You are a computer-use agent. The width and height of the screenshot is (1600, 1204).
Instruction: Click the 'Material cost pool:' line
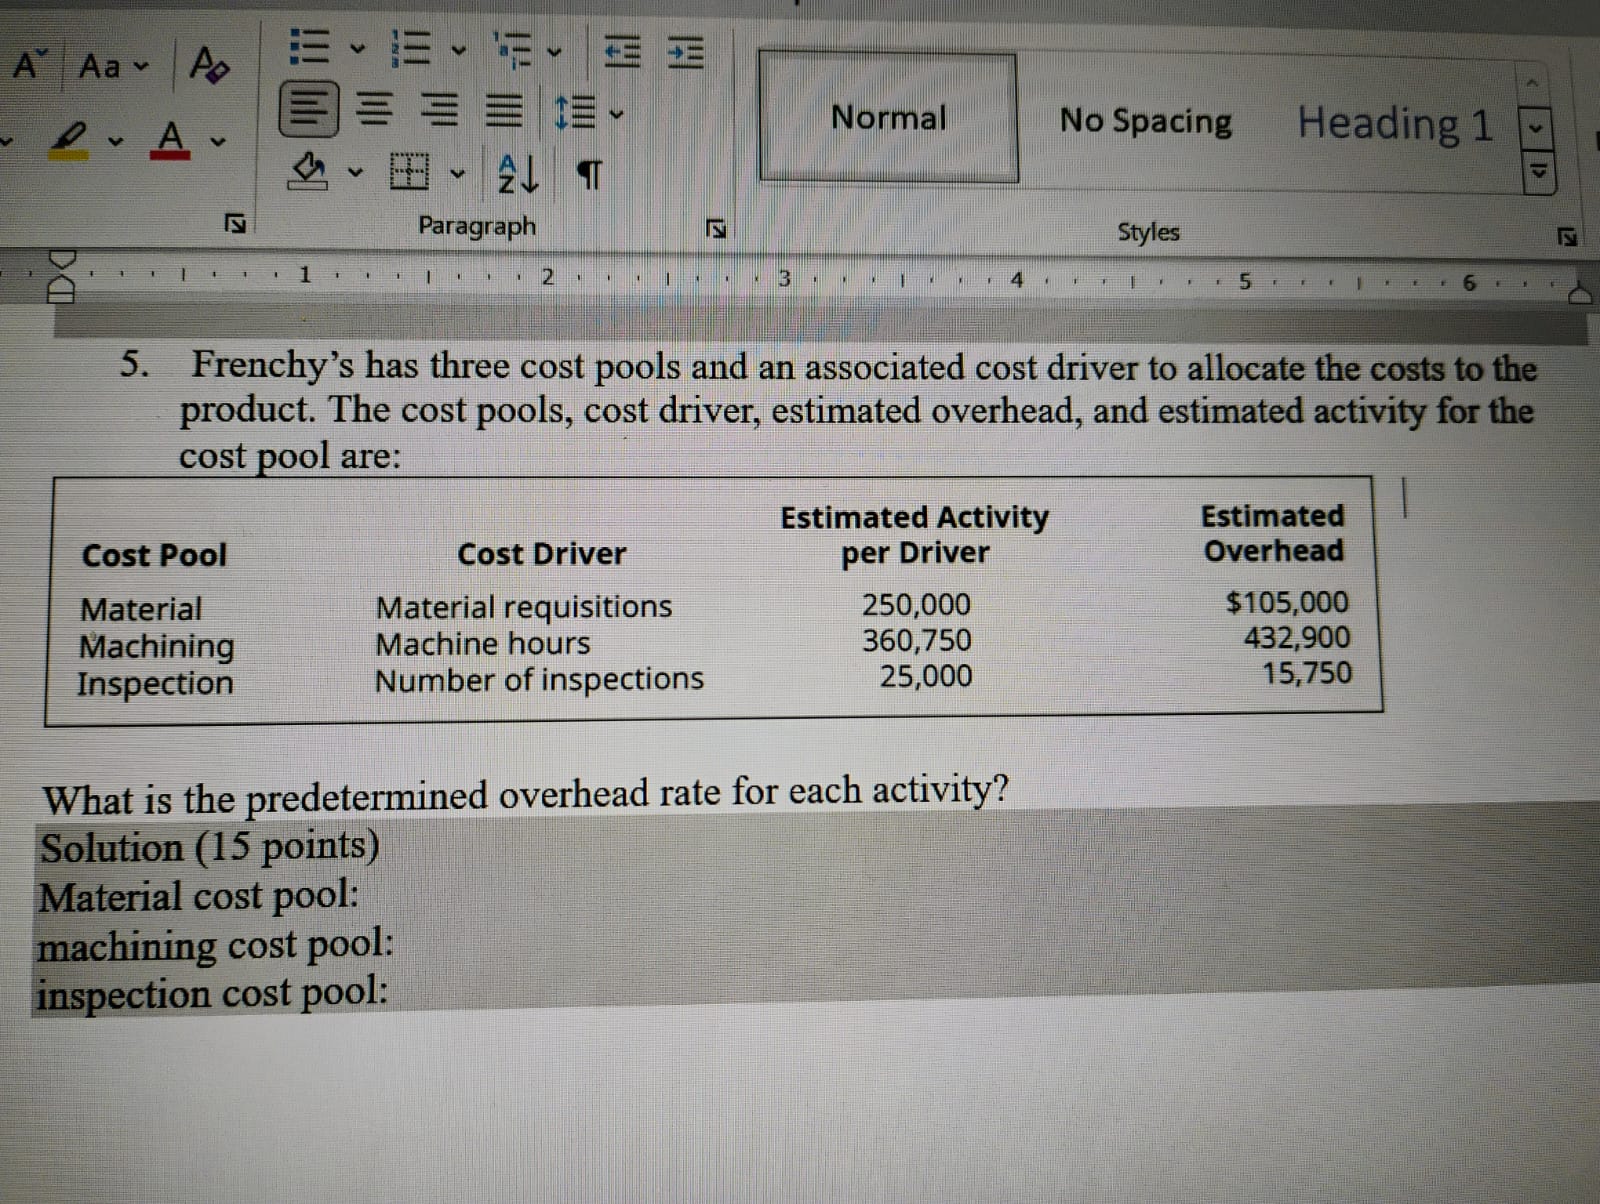coord(198,895)
